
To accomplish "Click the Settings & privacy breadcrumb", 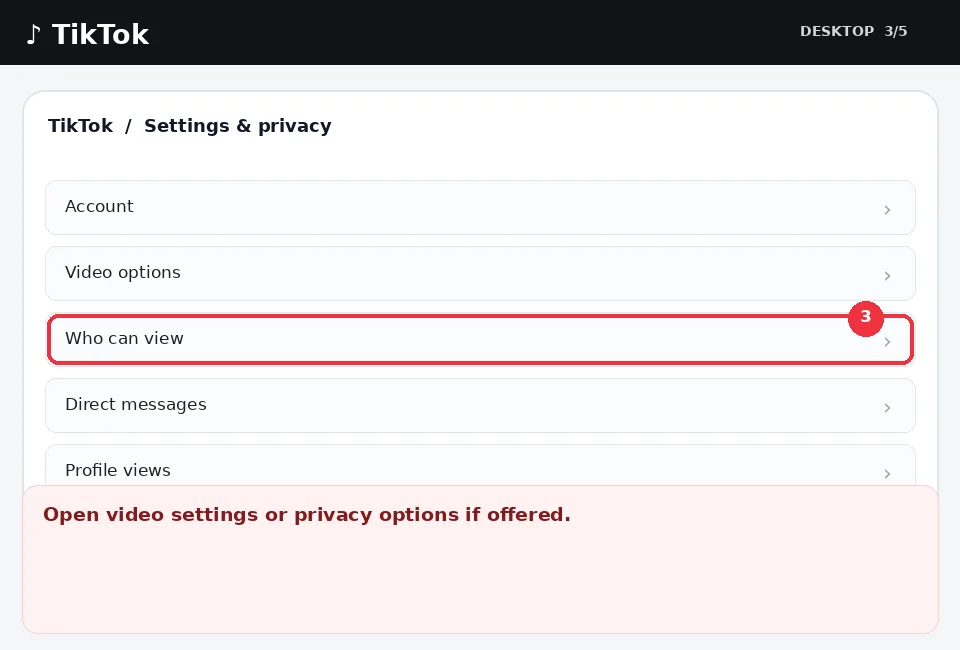I will coord(238,126).
